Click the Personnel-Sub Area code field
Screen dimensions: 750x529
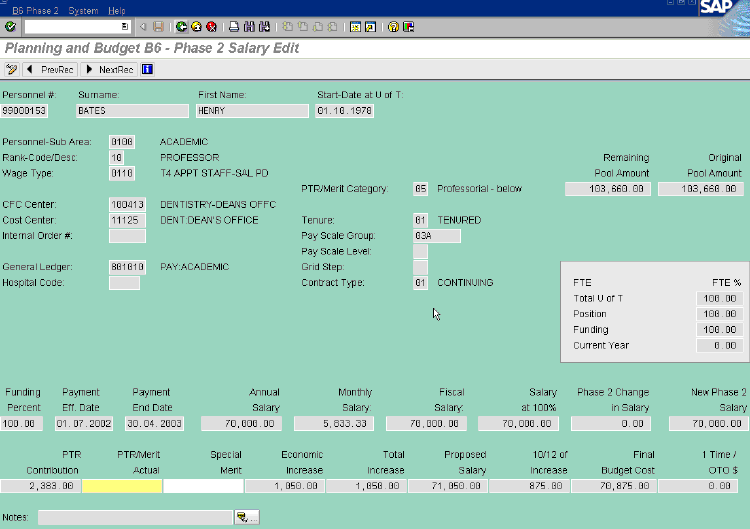coord(122,142)
